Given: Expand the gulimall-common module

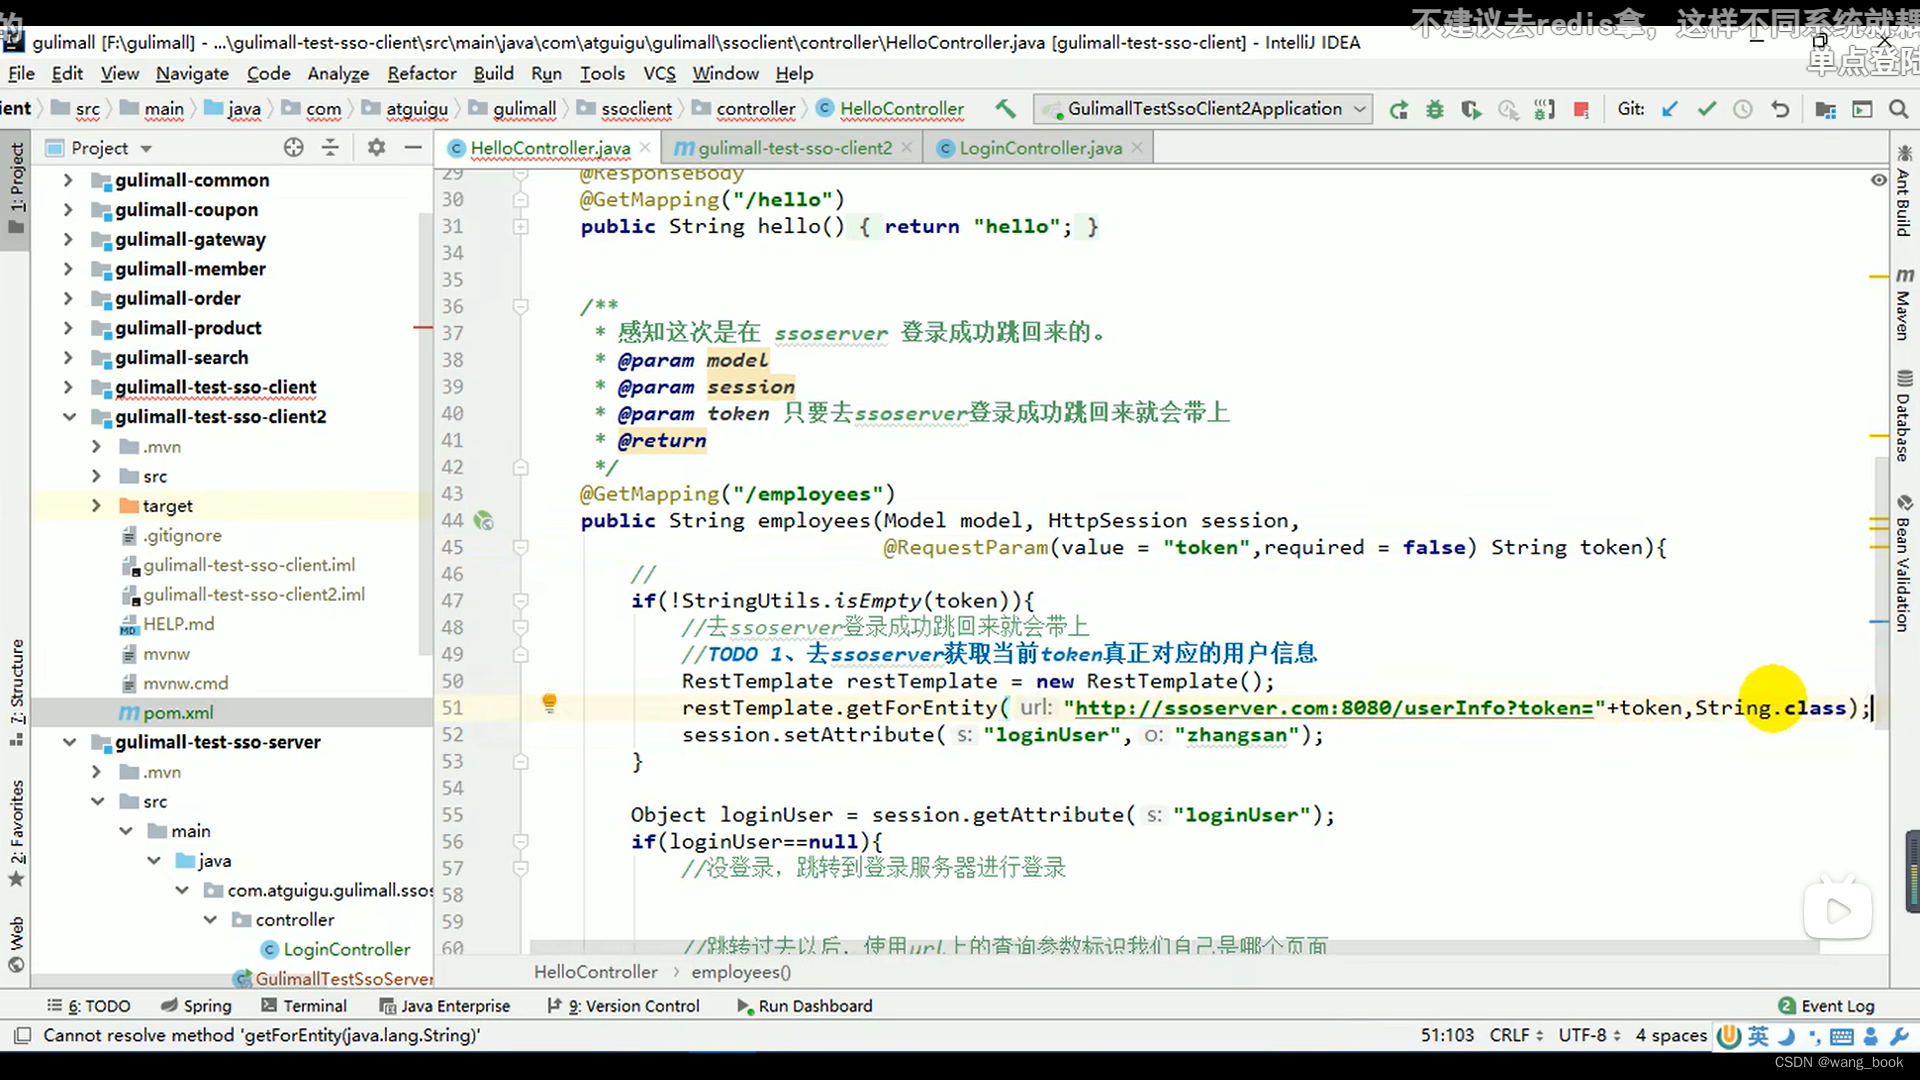Looking at the screenshot, I should [x=68, y=180].
